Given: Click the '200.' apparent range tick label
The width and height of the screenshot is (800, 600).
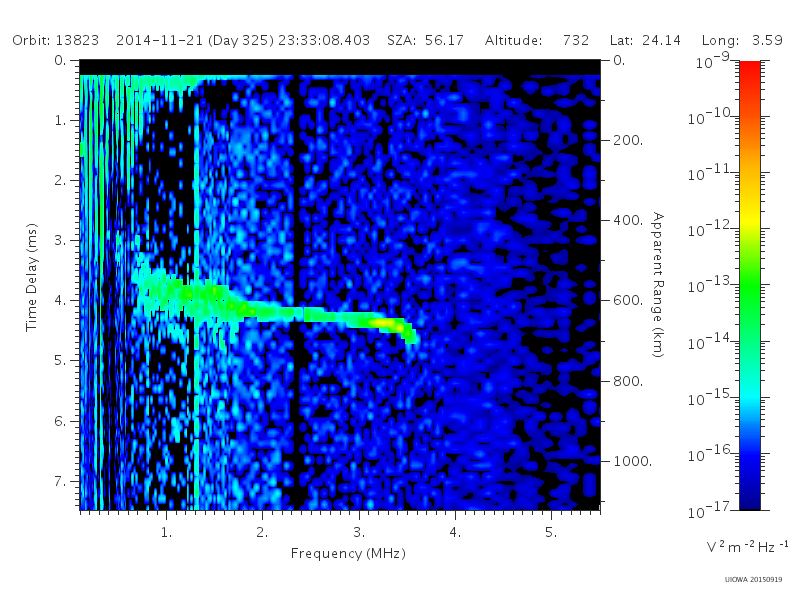Looking at the screenshot, I should (628, 140).
